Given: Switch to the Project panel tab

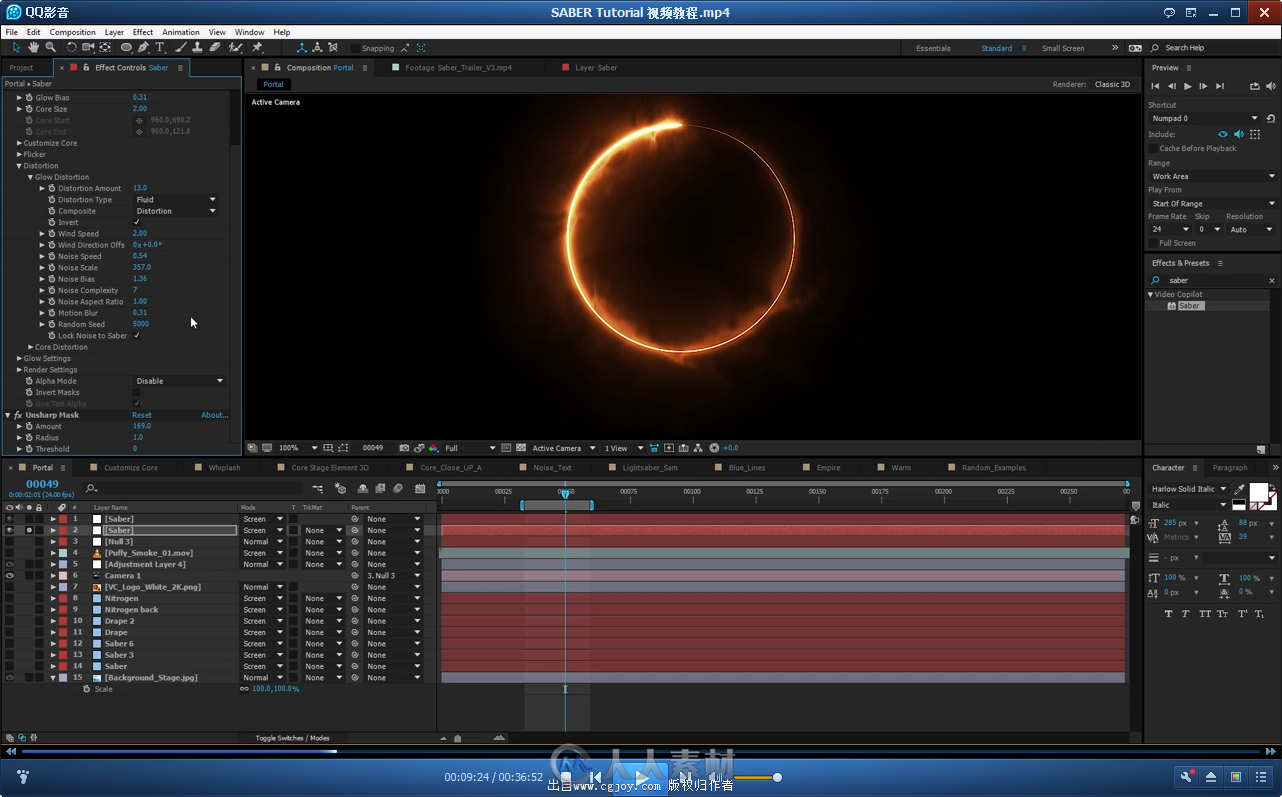Looking at the screenshot, I should pyautogui.click(x=21, y=68).
